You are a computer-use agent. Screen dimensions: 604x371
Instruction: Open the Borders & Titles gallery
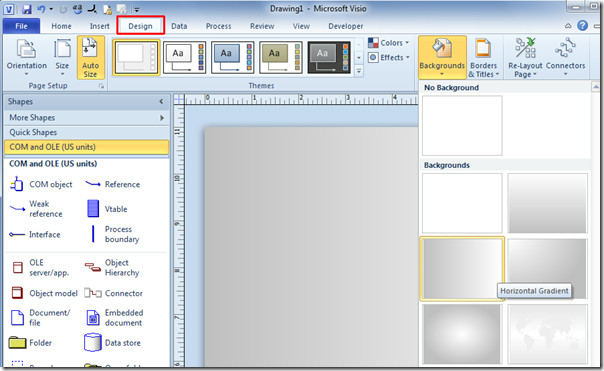pos(483,57)
